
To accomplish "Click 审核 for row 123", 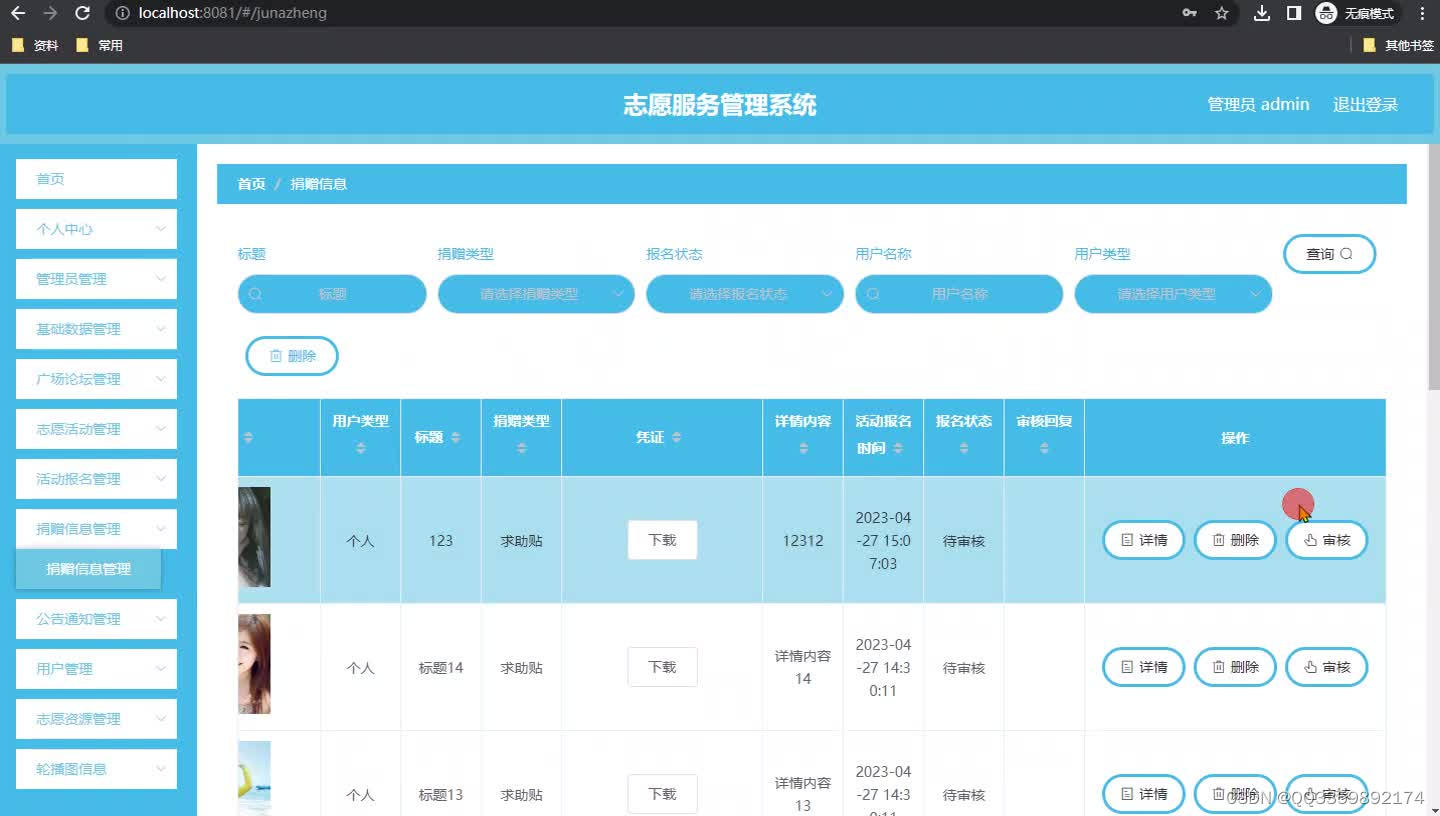I will click(x=1327, y=540).
